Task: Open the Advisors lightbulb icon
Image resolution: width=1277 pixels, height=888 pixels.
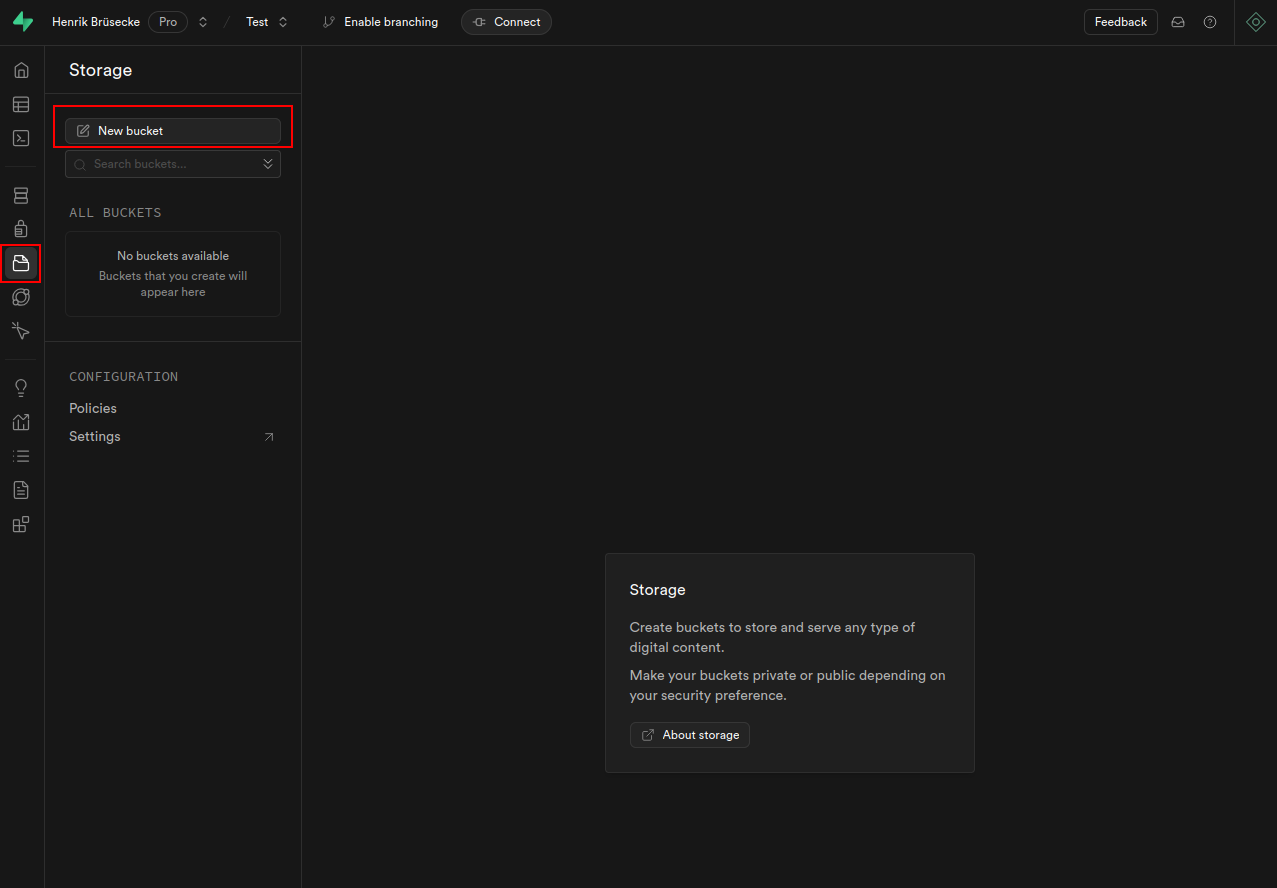Action: [21, 388]
